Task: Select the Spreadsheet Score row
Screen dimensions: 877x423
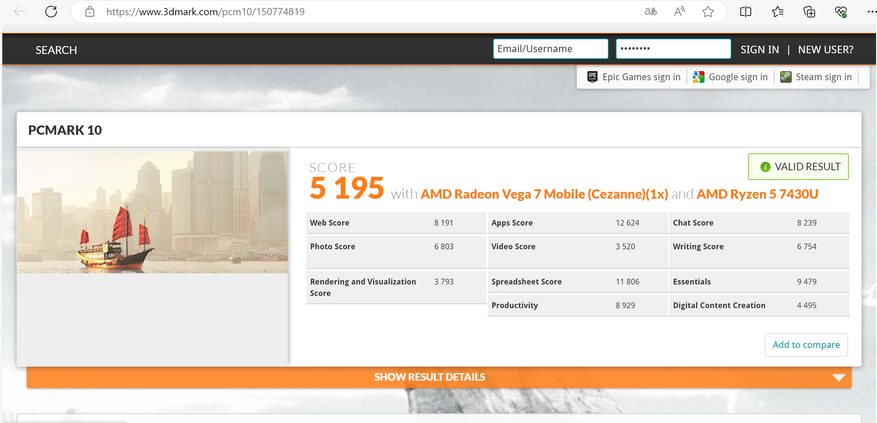Action: point(577,281)
